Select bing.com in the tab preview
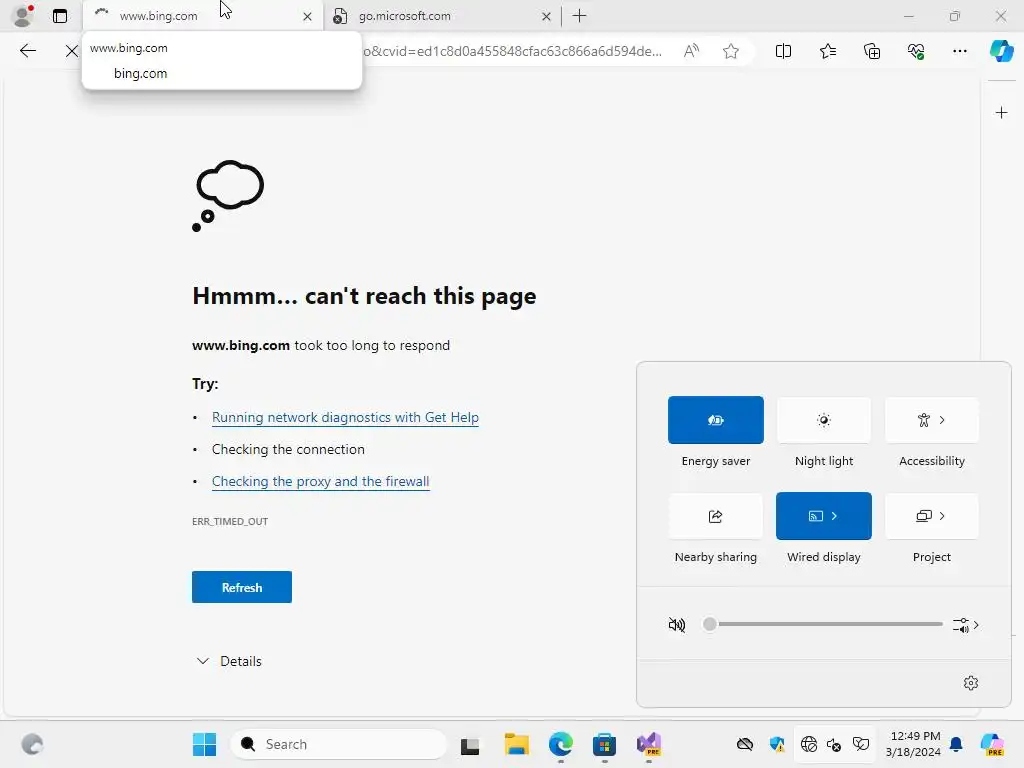Viewport: 1024px width, 768px height. (x=140, y=73)
